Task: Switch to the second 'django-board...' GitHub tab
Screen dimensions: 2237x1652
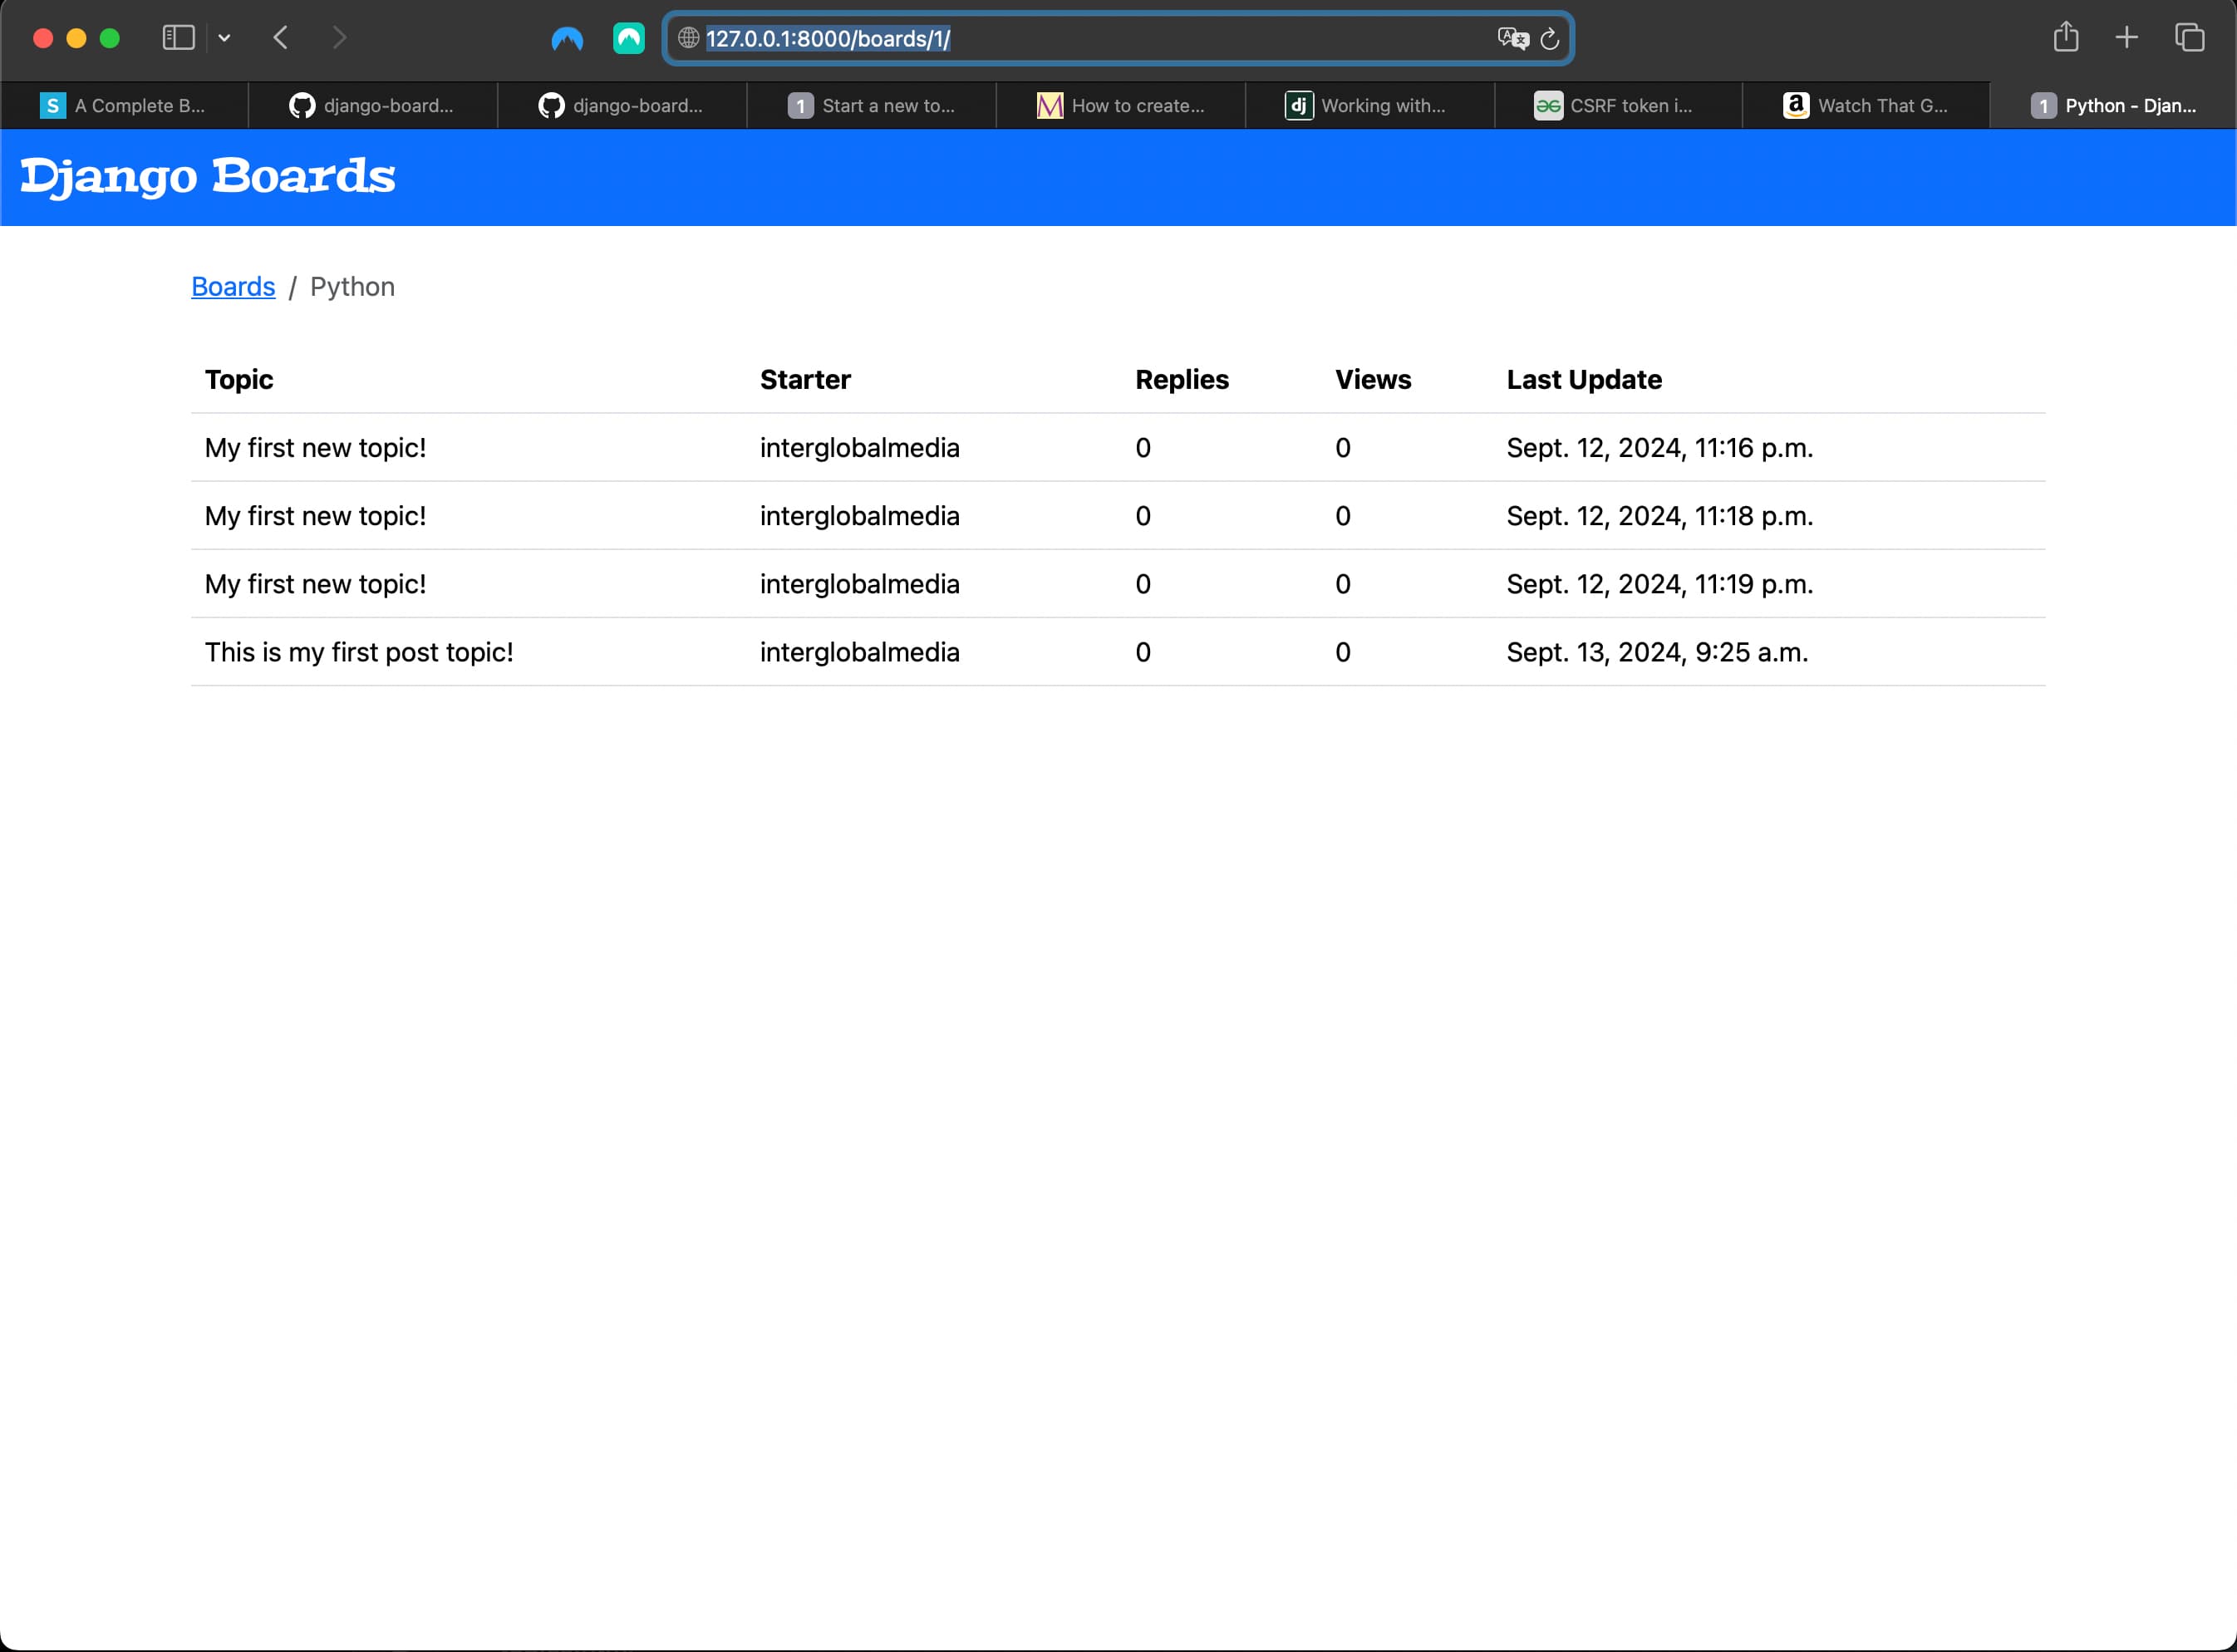Action: pyautogui.click(x=622, y=105)
